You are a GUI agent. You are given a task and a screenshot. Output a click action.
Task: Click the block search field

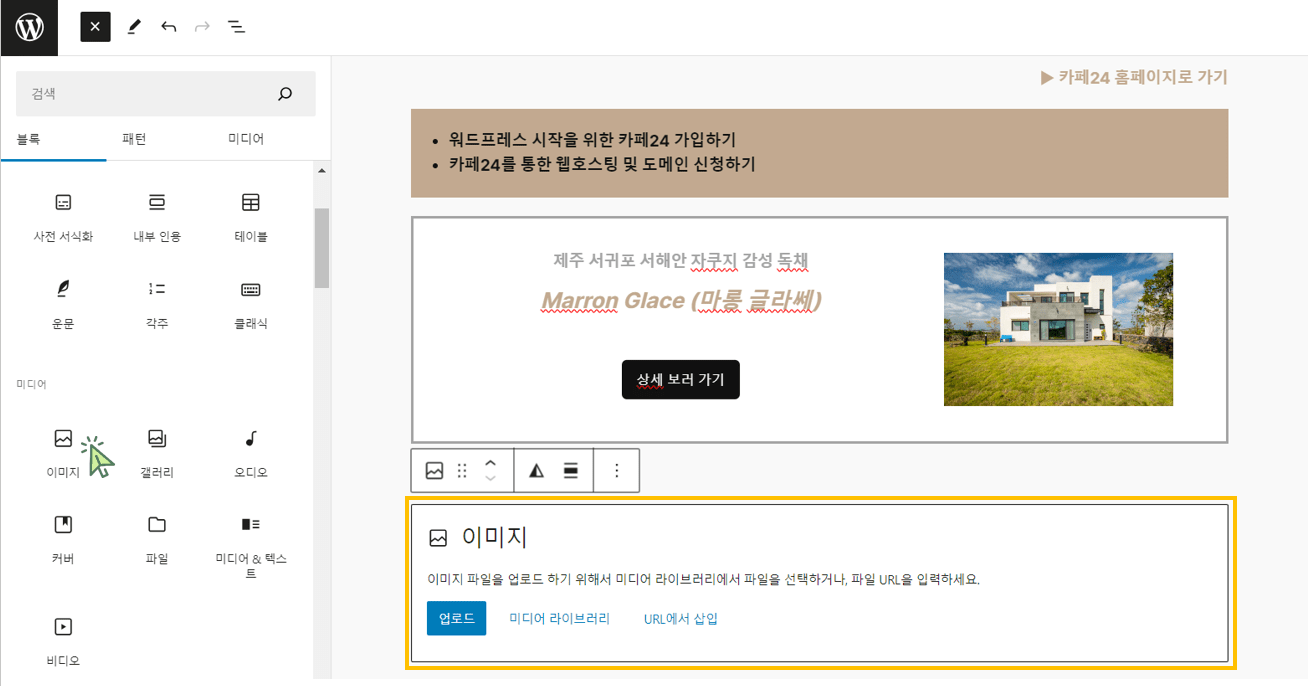(165, 94)
